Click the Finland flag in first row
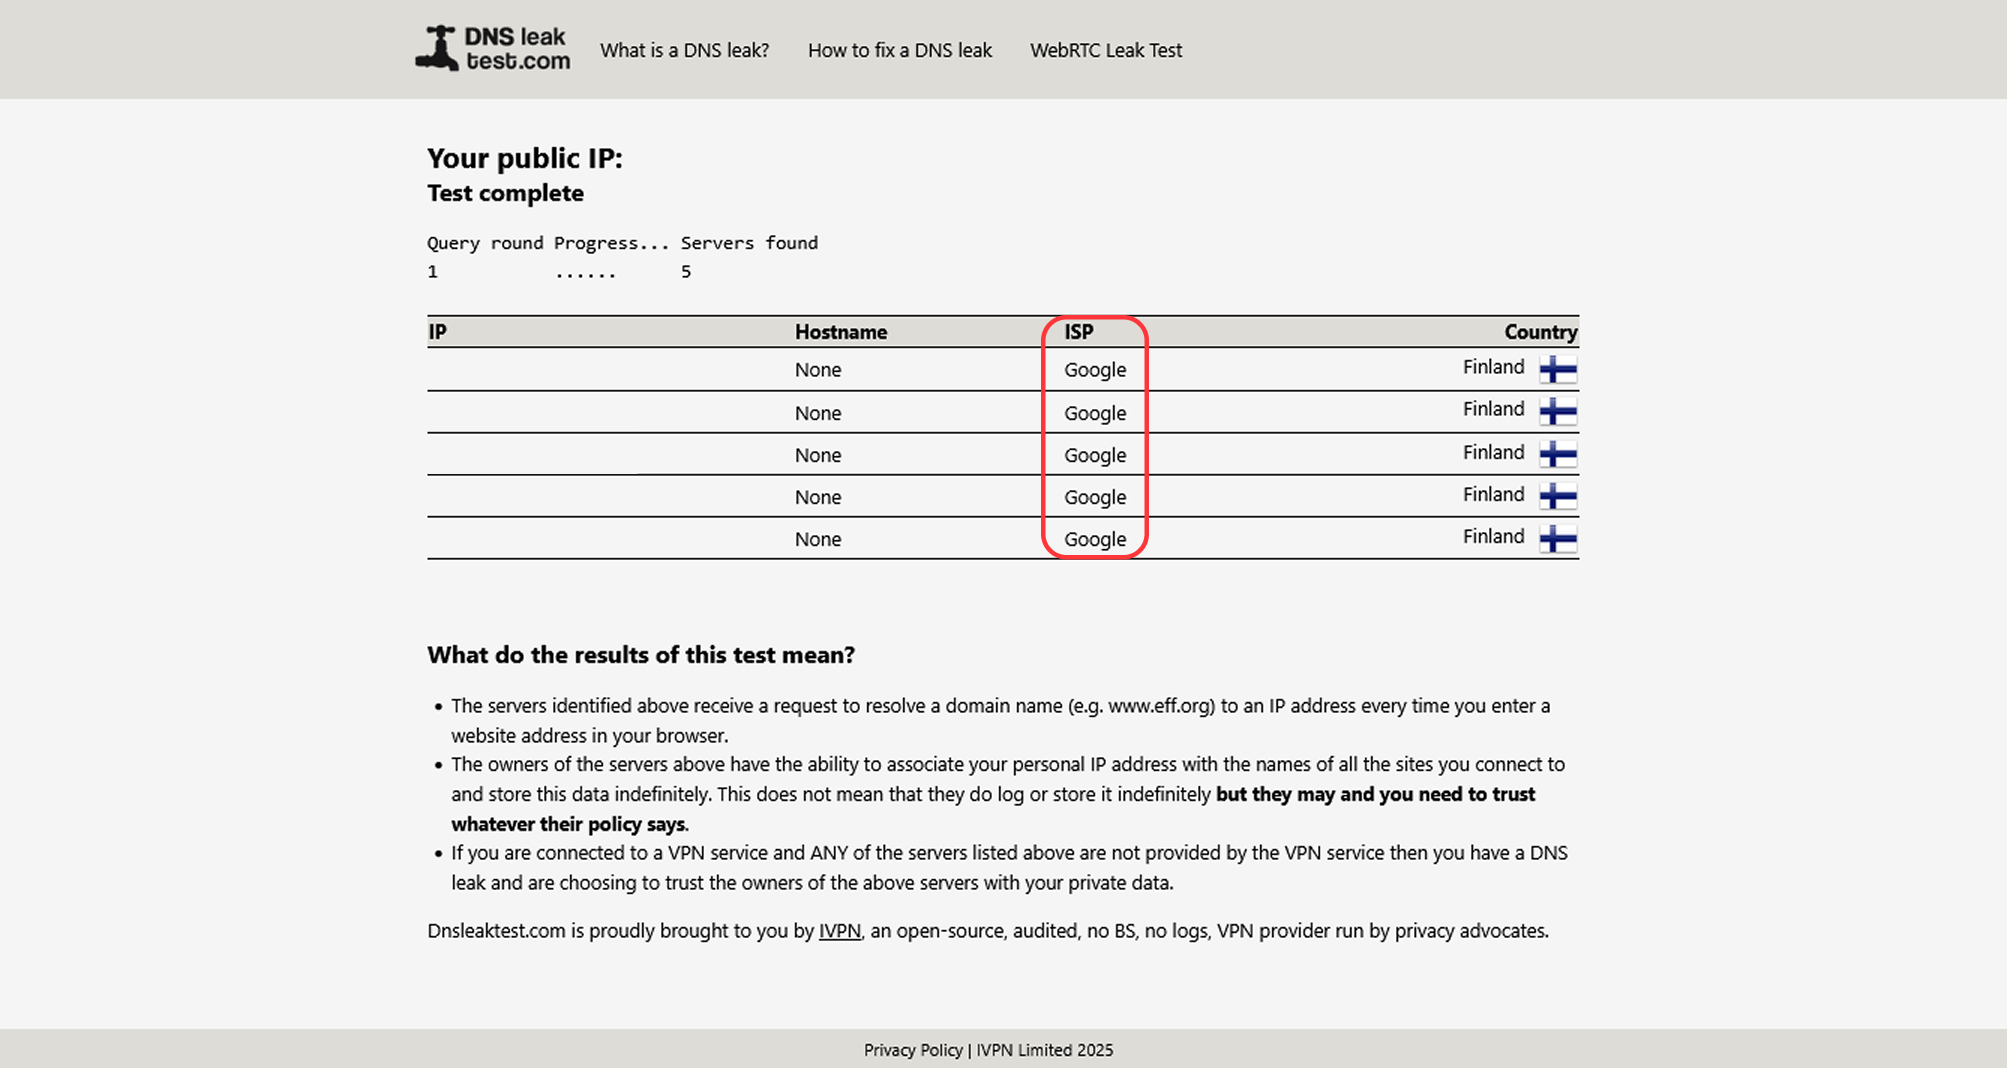2007x1068 pixels. [x=1558, y=369]
